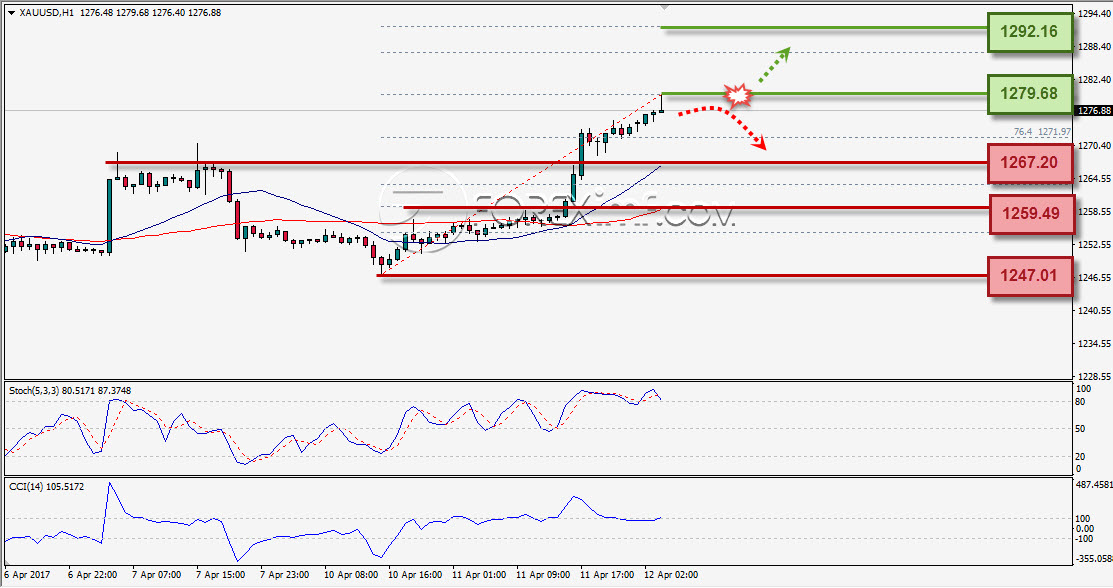The width and height of the screenshot is (1113, 588).
Task: Click the current price tag 1276.88
Action: pos(1094,111)
